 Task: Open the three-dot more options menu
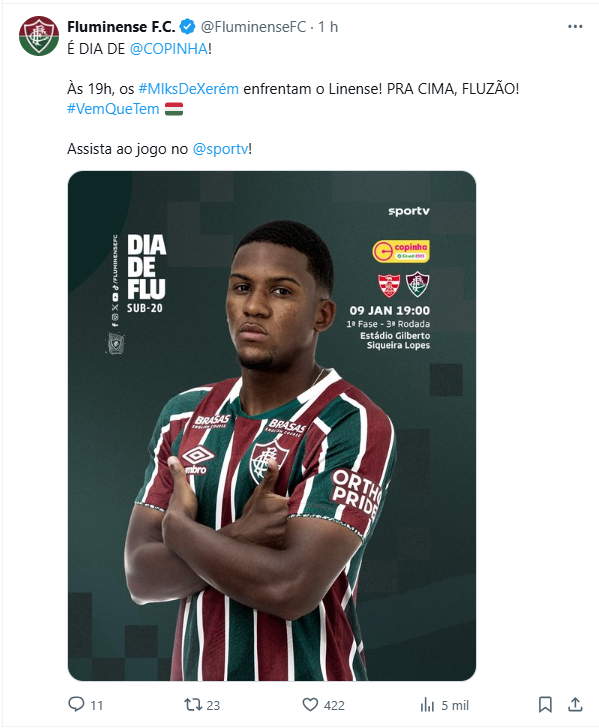pyautogui.click(x=575, y=26)
